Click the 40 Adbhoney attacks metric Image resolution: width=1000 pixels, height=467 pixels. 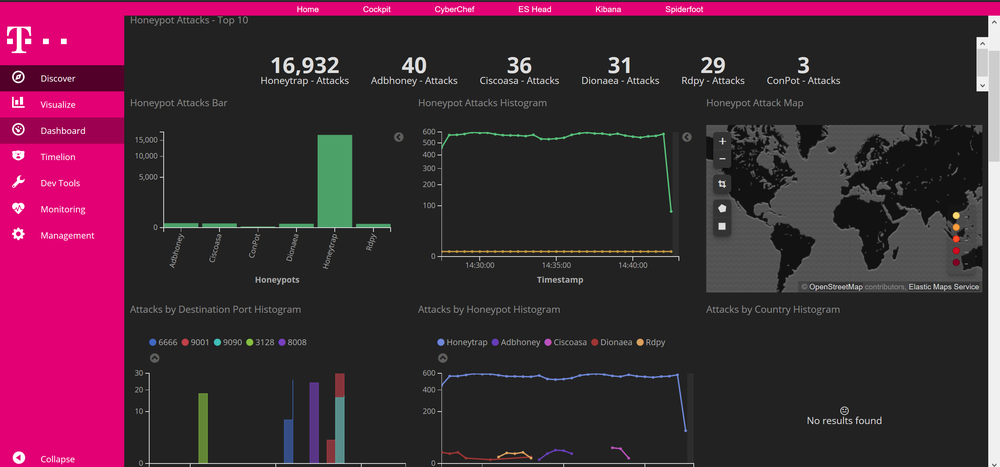coord(414,70)
